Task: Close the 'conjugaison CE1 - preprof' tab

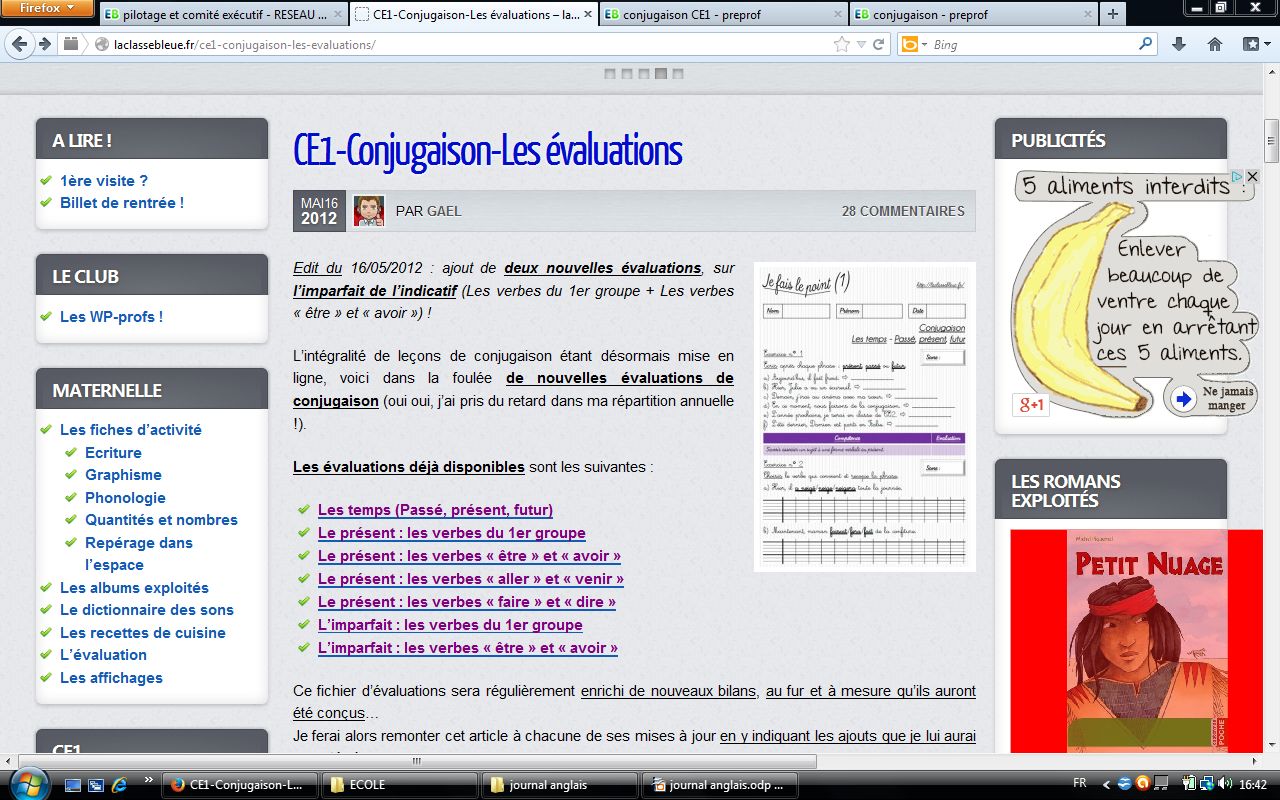Action: [836, 15]
